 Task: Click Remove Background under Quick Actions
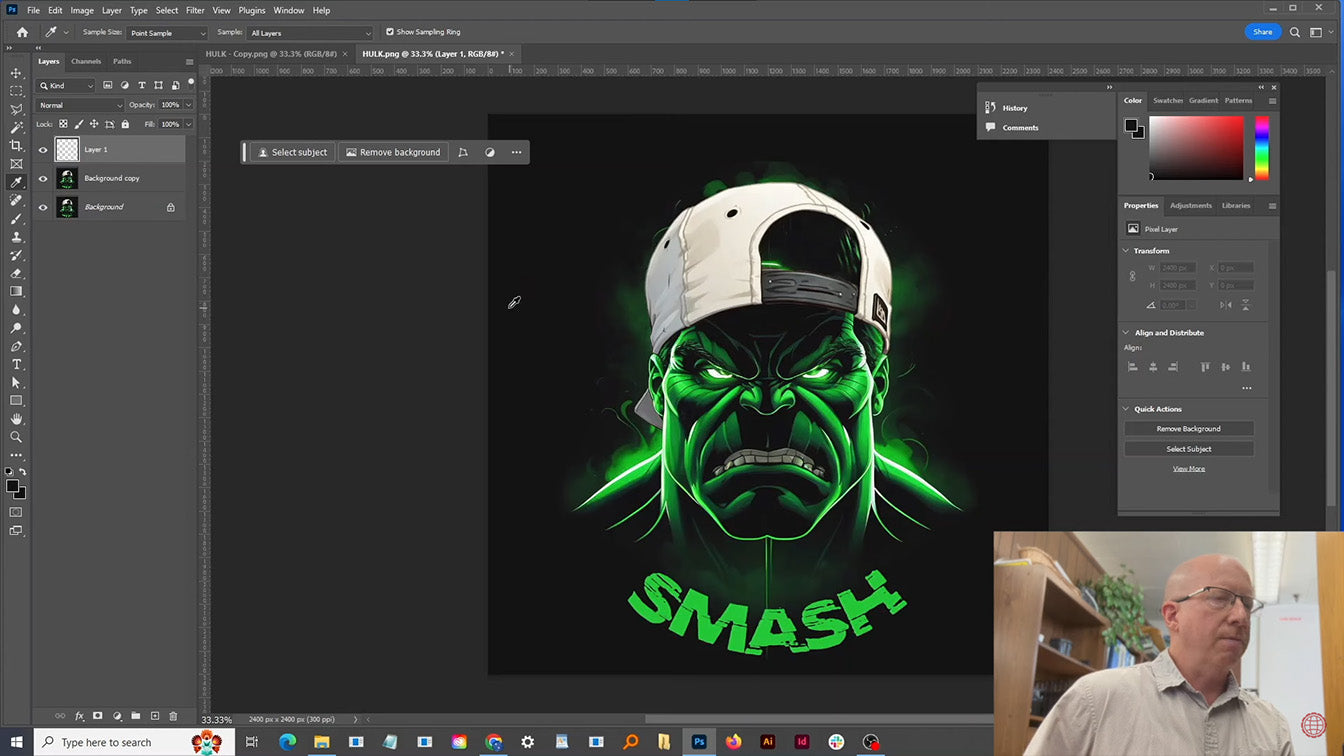click(x=1189, y=429)
